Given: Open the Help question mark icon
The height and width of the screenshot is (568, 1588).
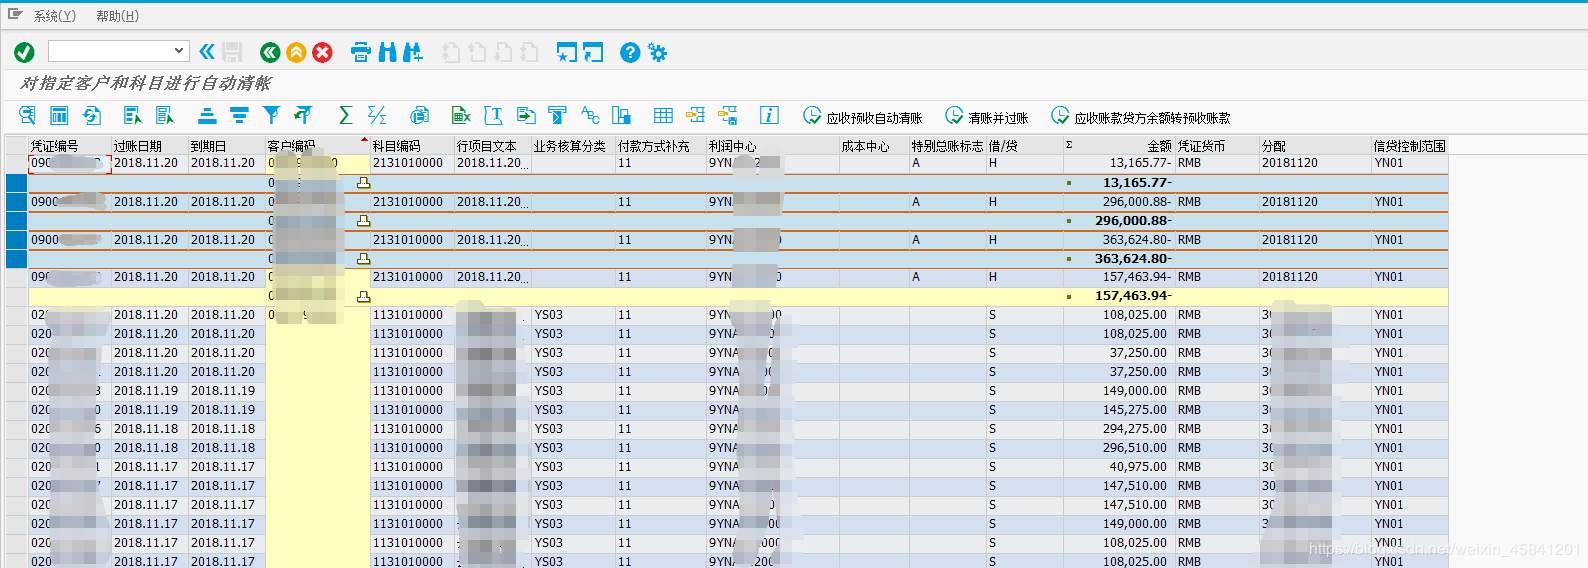Looking at the screenshot, I should click(629, 52).
